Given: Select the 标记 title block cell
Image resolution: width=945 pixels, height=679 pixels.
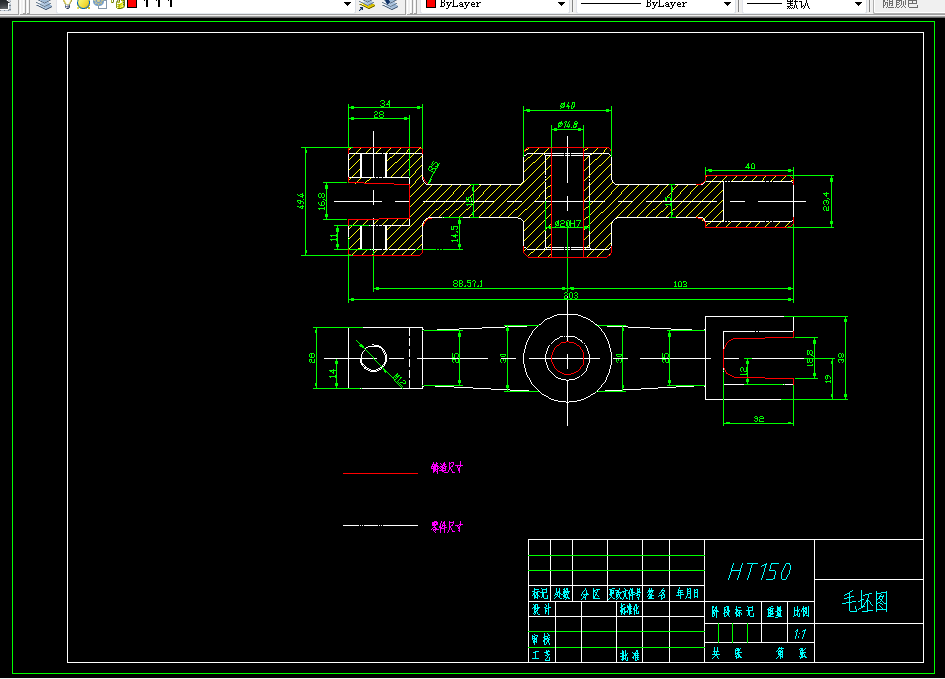Looking at the screenshot, I should [539, 594].
